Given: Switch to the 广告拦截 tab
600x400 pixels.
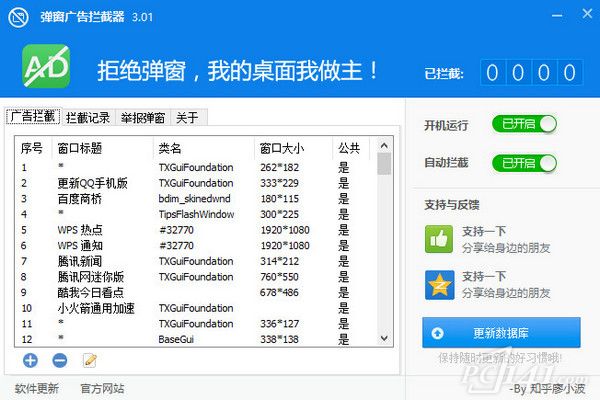Looking at the screenshot, I should (33, 116).
